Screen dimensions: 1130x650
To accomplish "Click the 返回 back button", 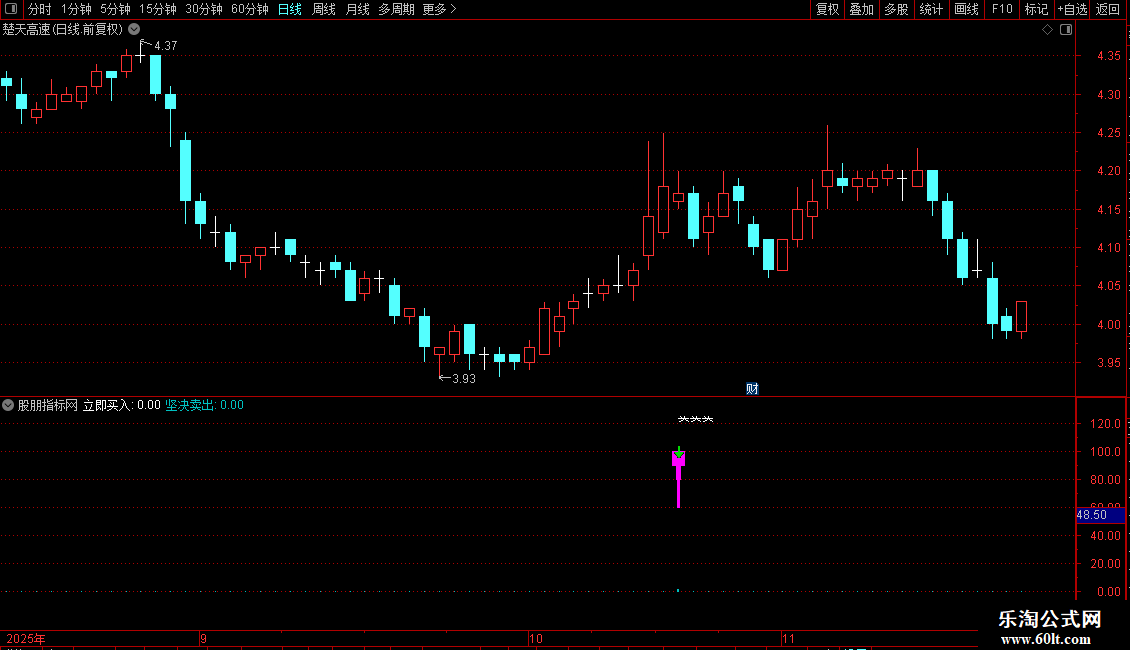I will (x=1108, y=9).
